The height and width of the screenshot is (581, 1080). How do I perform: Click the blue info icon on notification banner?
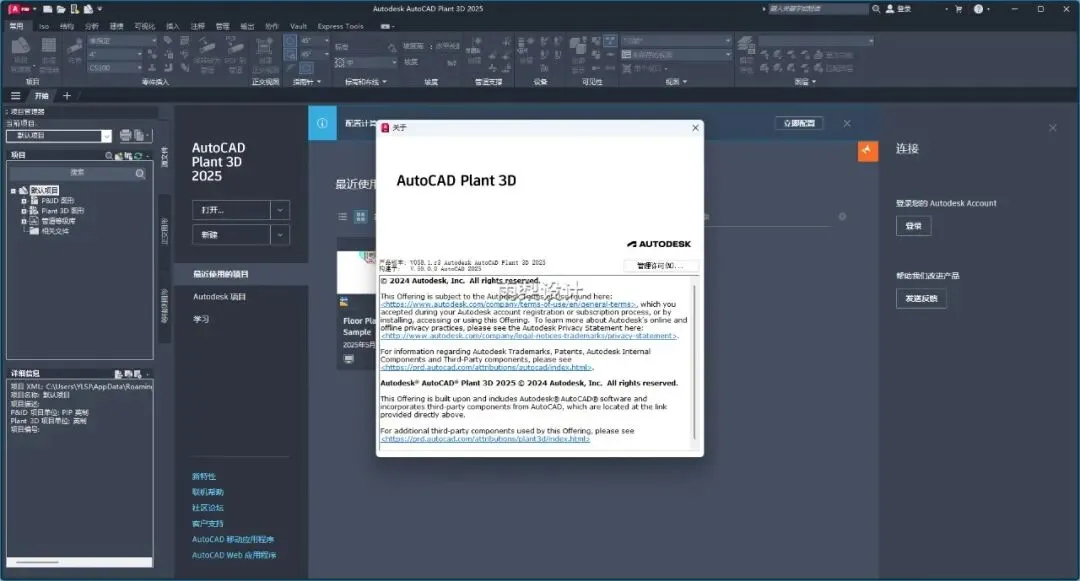322,123
